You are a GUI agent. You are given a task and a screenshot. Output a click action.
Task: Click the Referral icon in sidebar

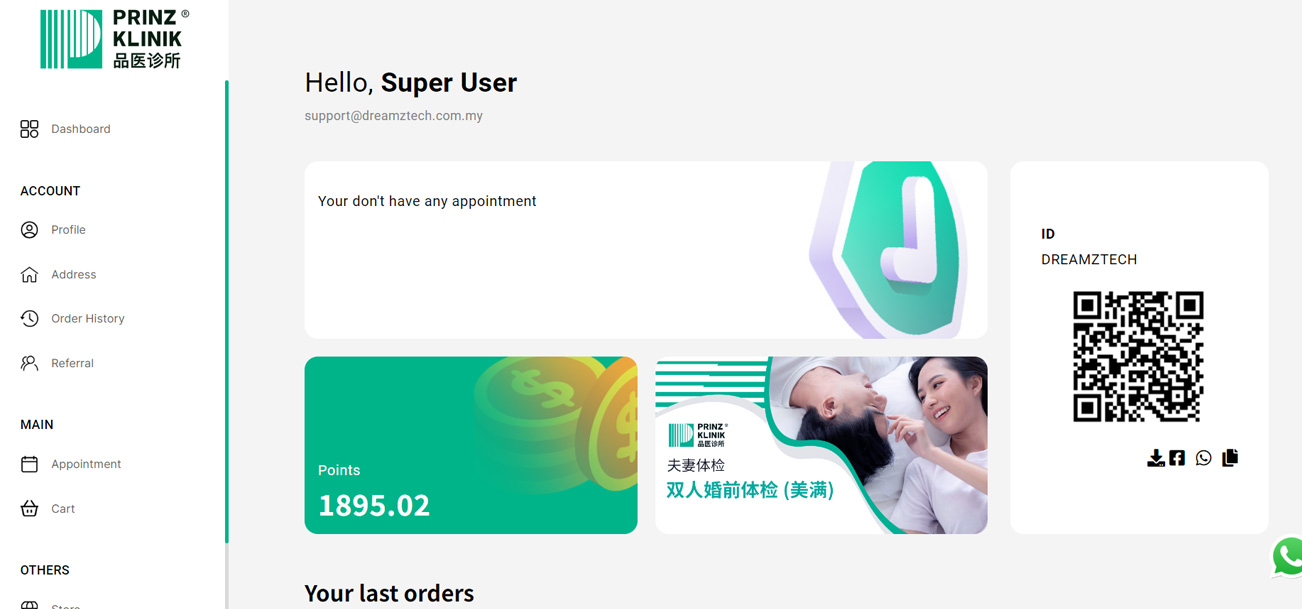click(x=29, y=363)
